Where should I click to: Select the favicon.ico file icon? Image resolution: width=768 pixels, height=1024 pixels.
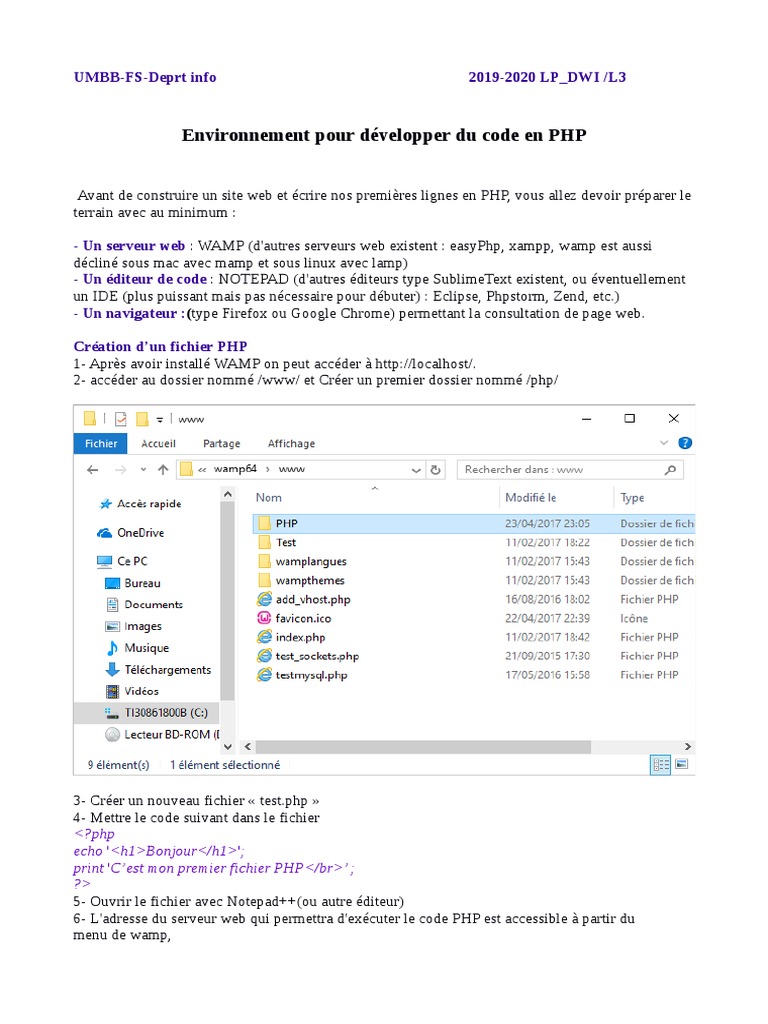(x=264, y=618)
